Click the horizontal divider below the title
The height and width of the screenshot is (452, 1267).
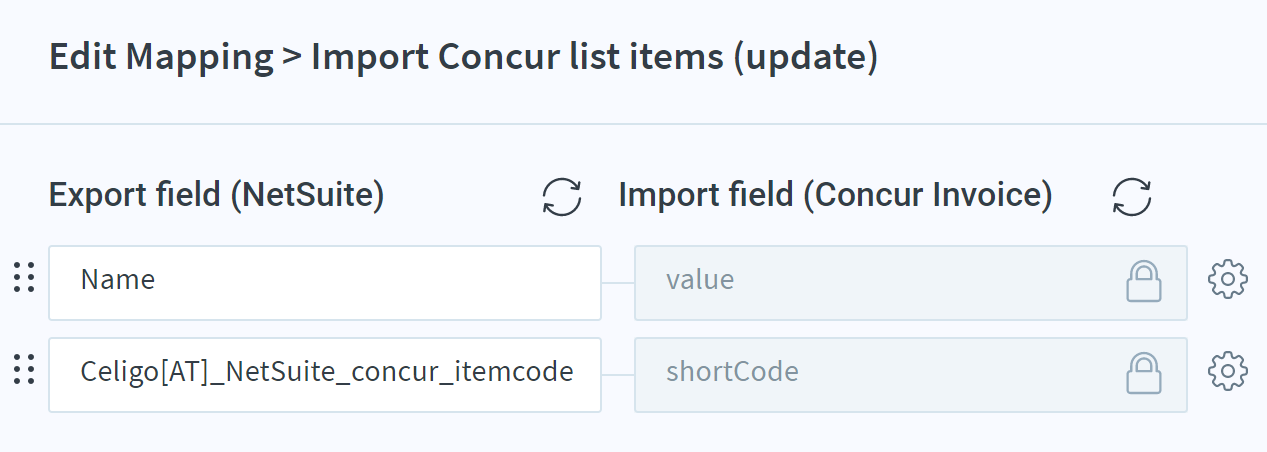pyautogui.click(x=633, y=124)
